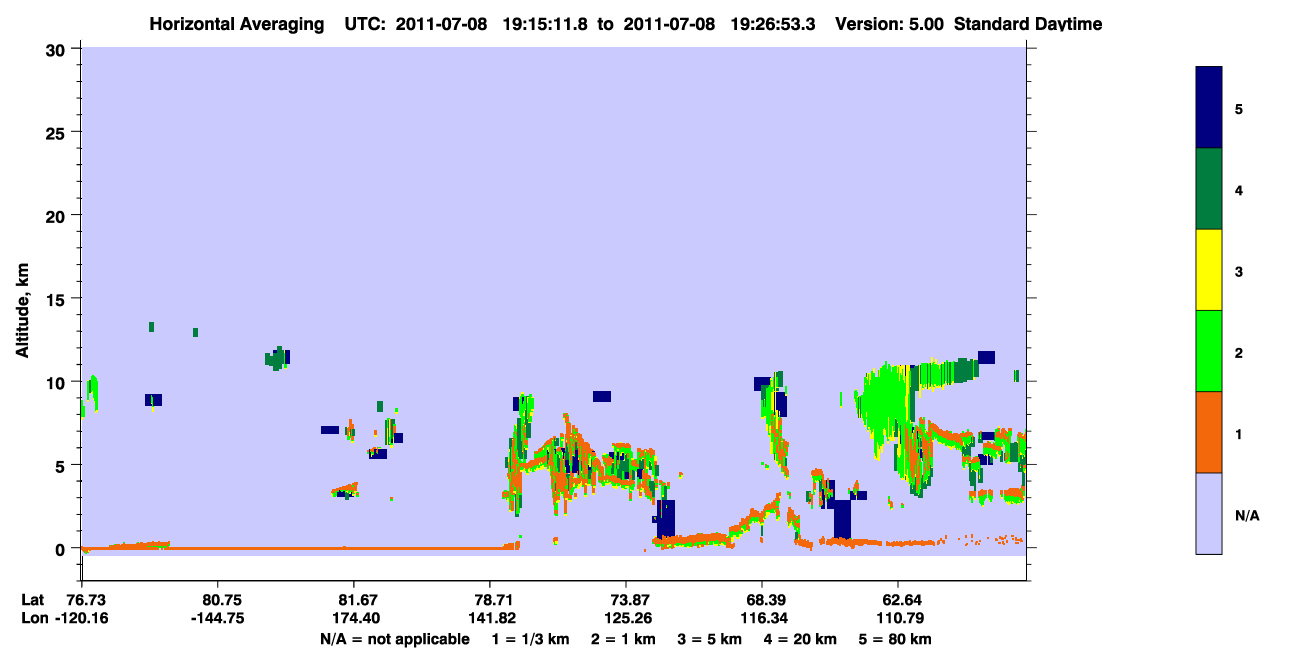Click the dark green level 4 colorbar segment
The image size is (1300, 667).
coord(1209,190)
